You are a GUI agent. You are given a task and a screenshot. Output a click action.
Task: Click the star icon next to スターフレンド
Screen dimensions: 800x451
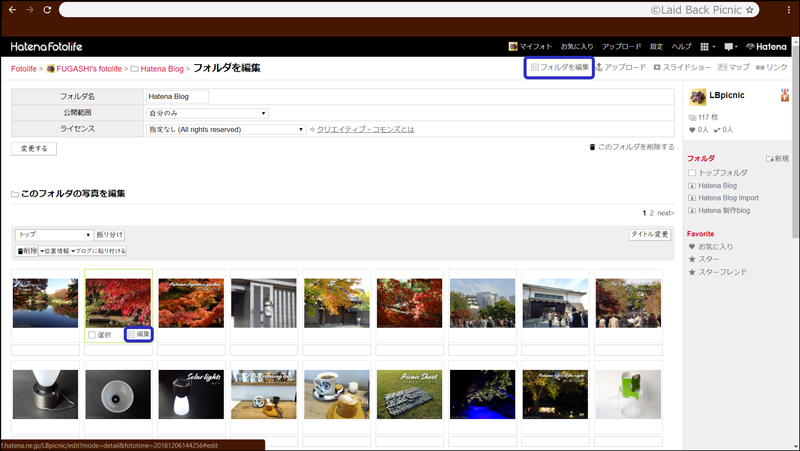[x=692, y=272]
